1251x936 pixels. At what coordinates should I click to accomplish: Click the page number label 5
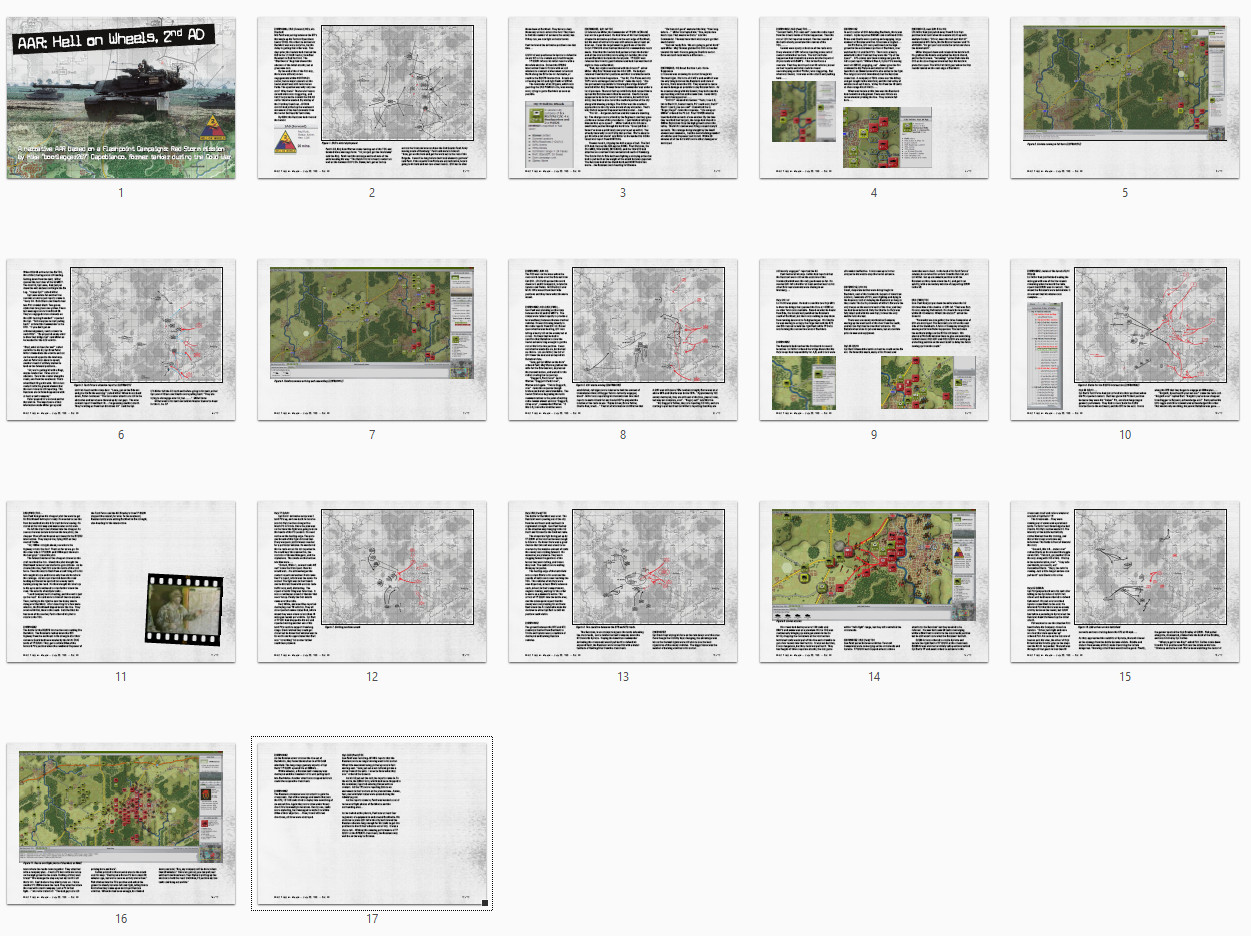pyautogui.click(x=1125, y=193)
